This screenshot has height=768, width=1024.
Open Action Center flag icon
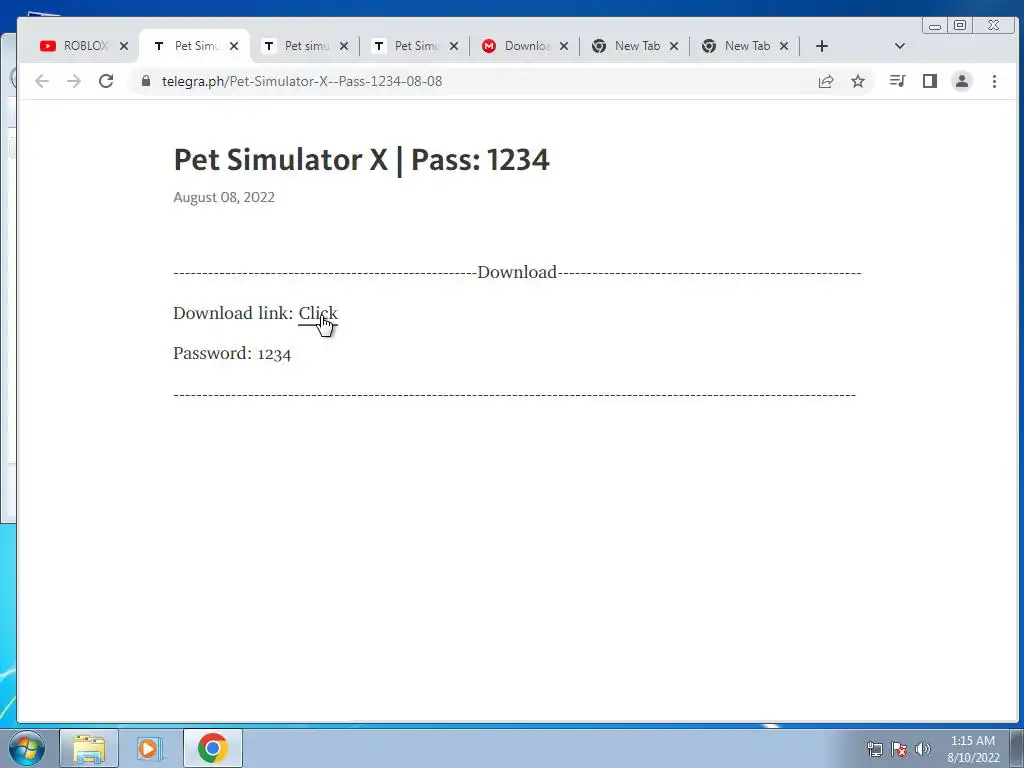[899, 749]
